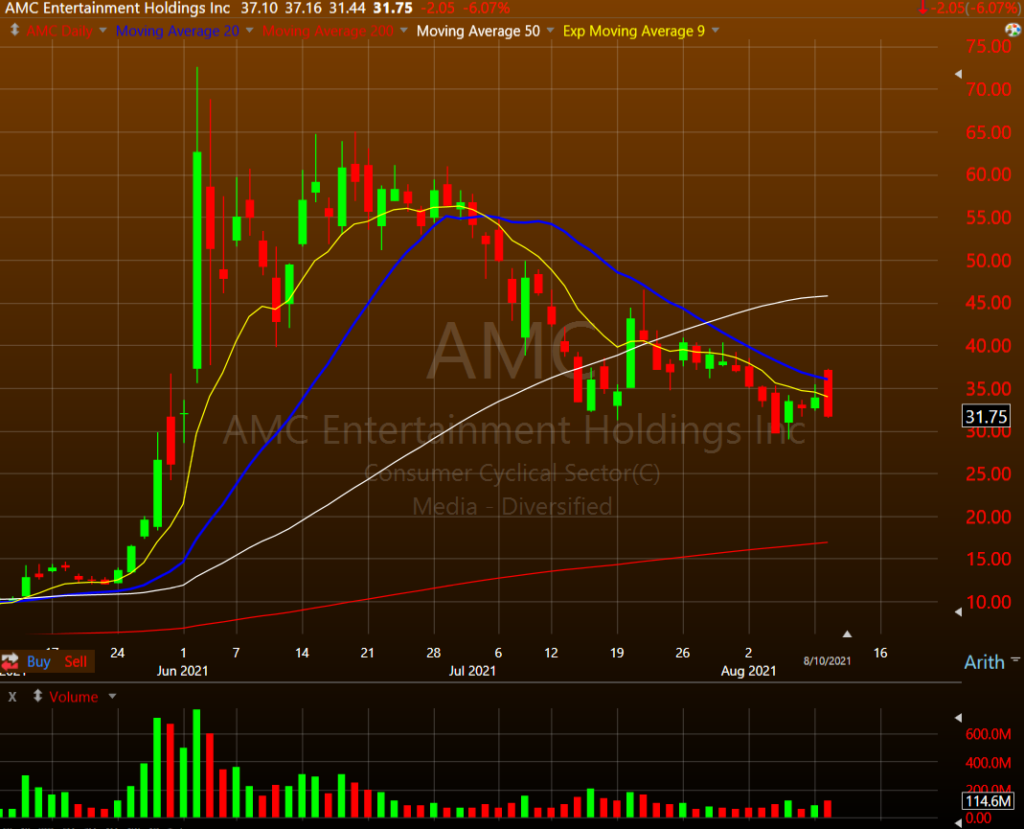The image size is (1024, 829).
Task: Open the AMC Daily dropdown arrow
Action: (x=103, y=31)
